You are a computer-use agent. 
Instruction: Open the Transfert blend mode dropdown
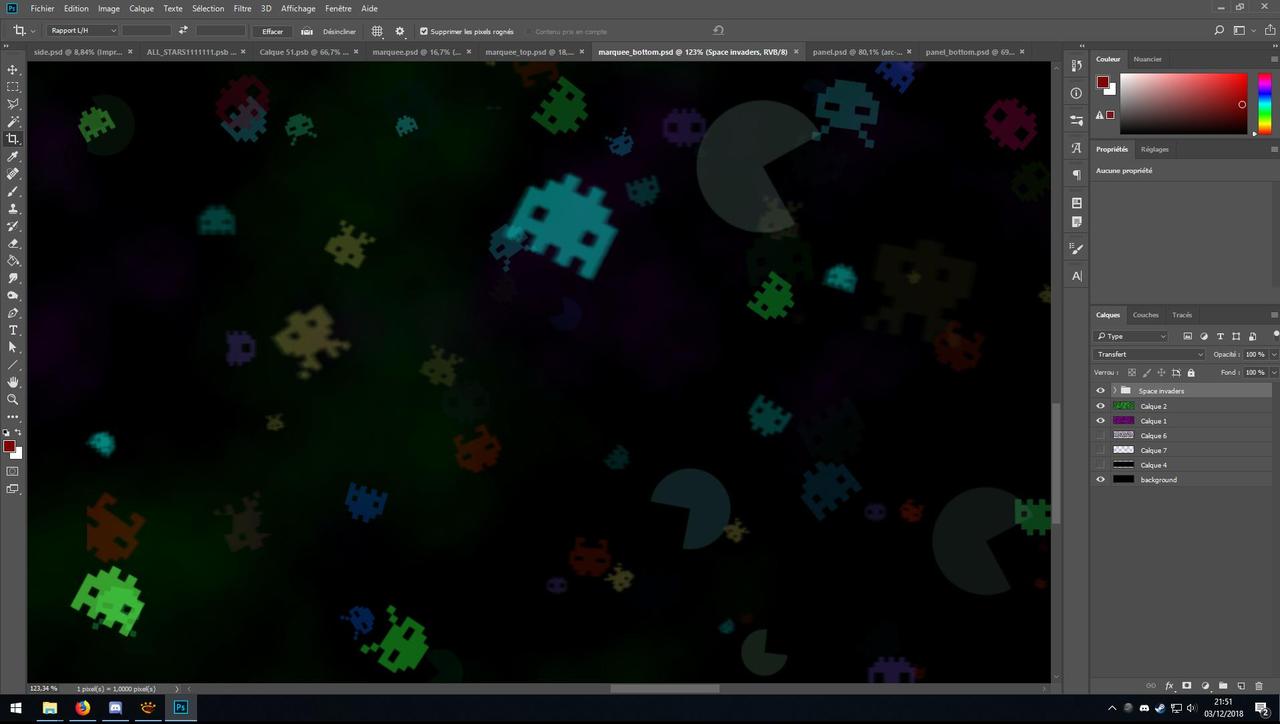coord(1150,354)
